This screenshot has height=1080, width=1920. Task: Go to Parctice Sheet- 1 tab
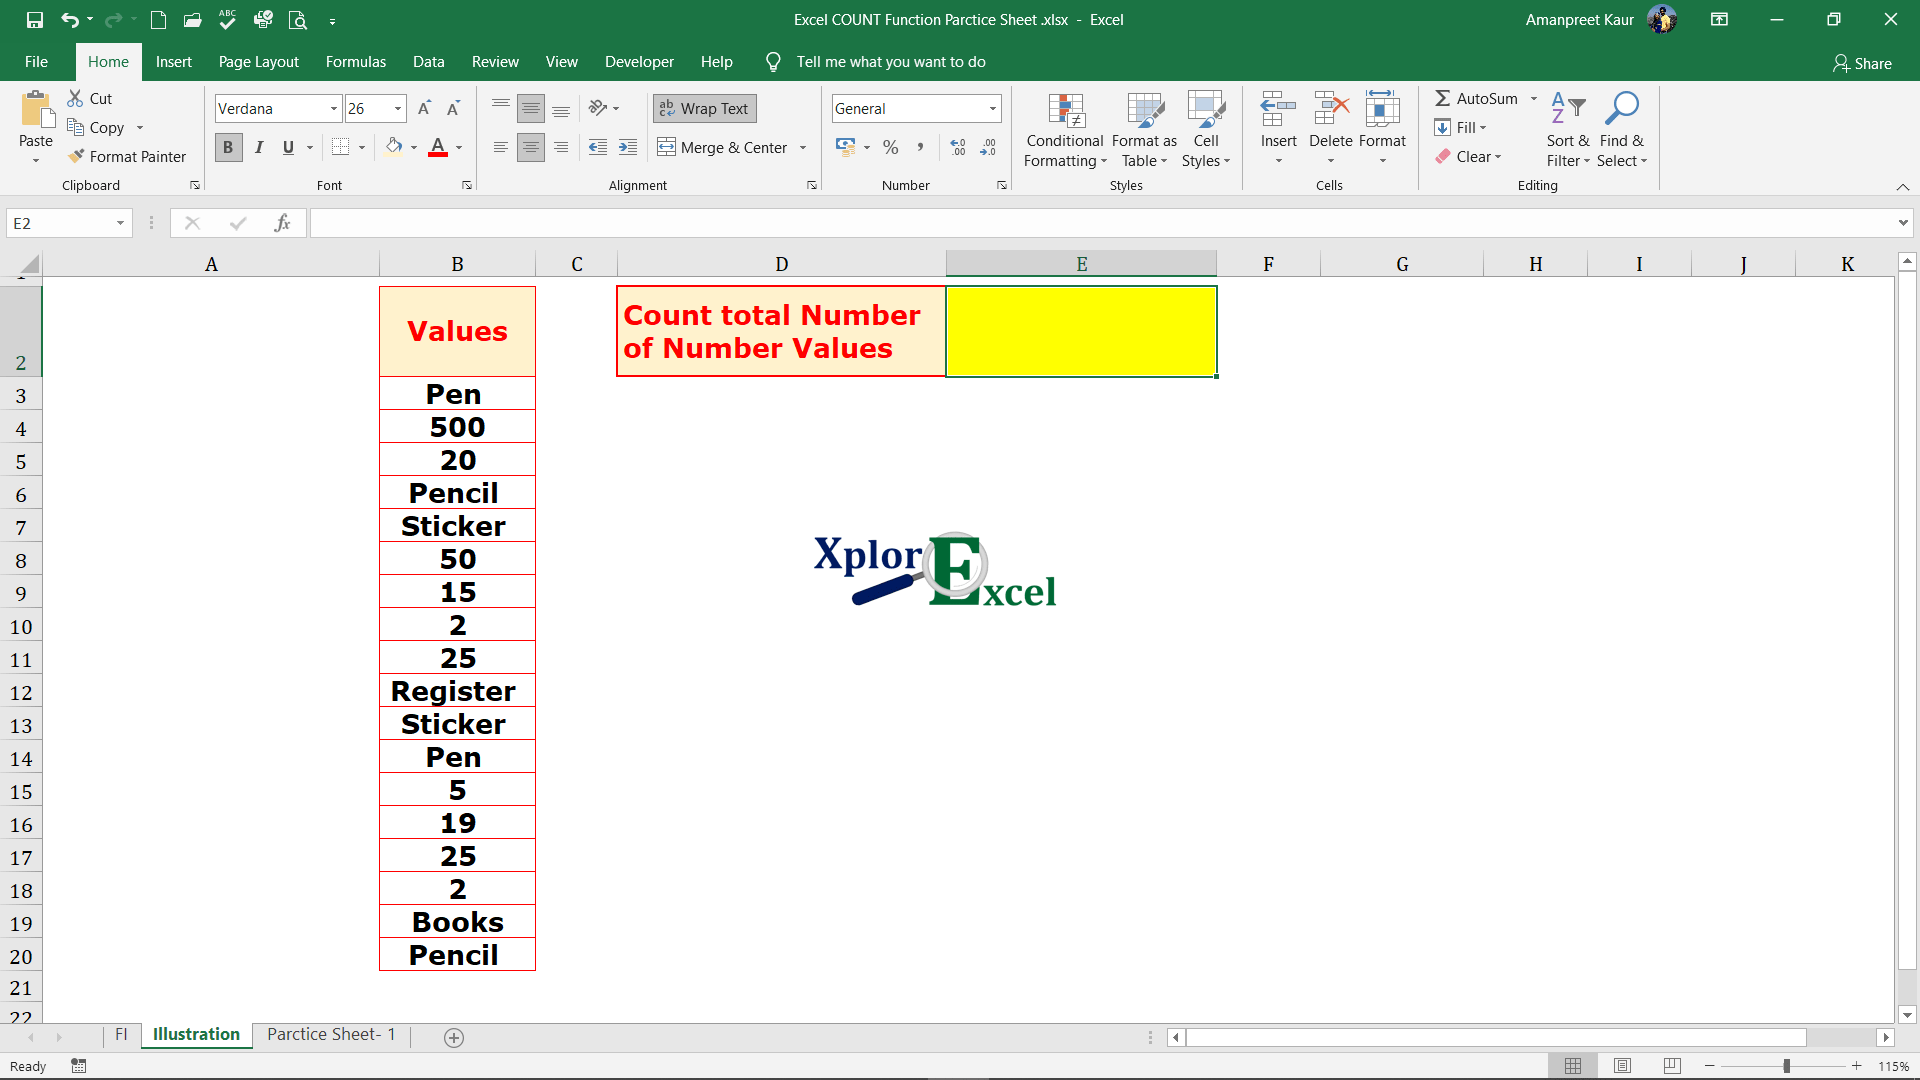point(331,1034)
